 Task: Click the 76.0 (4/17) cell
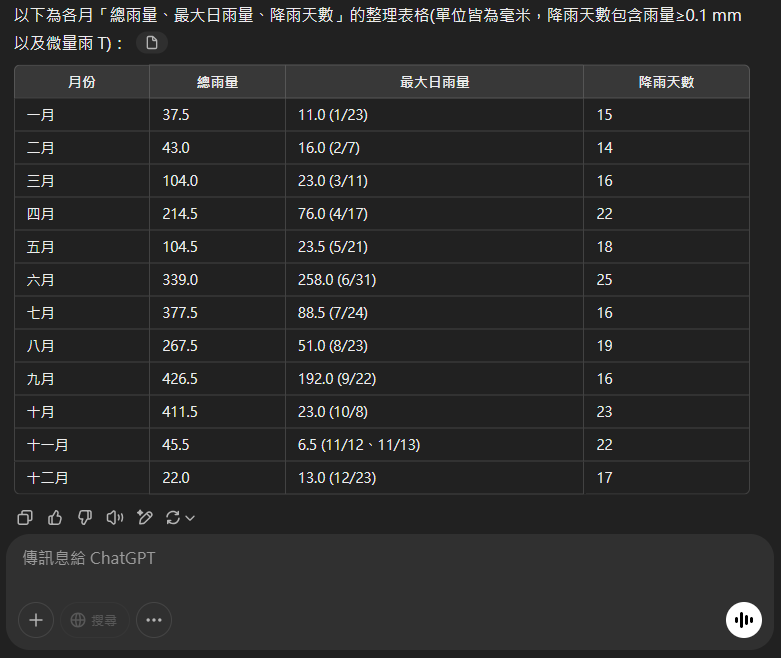(x=435, y=214)
